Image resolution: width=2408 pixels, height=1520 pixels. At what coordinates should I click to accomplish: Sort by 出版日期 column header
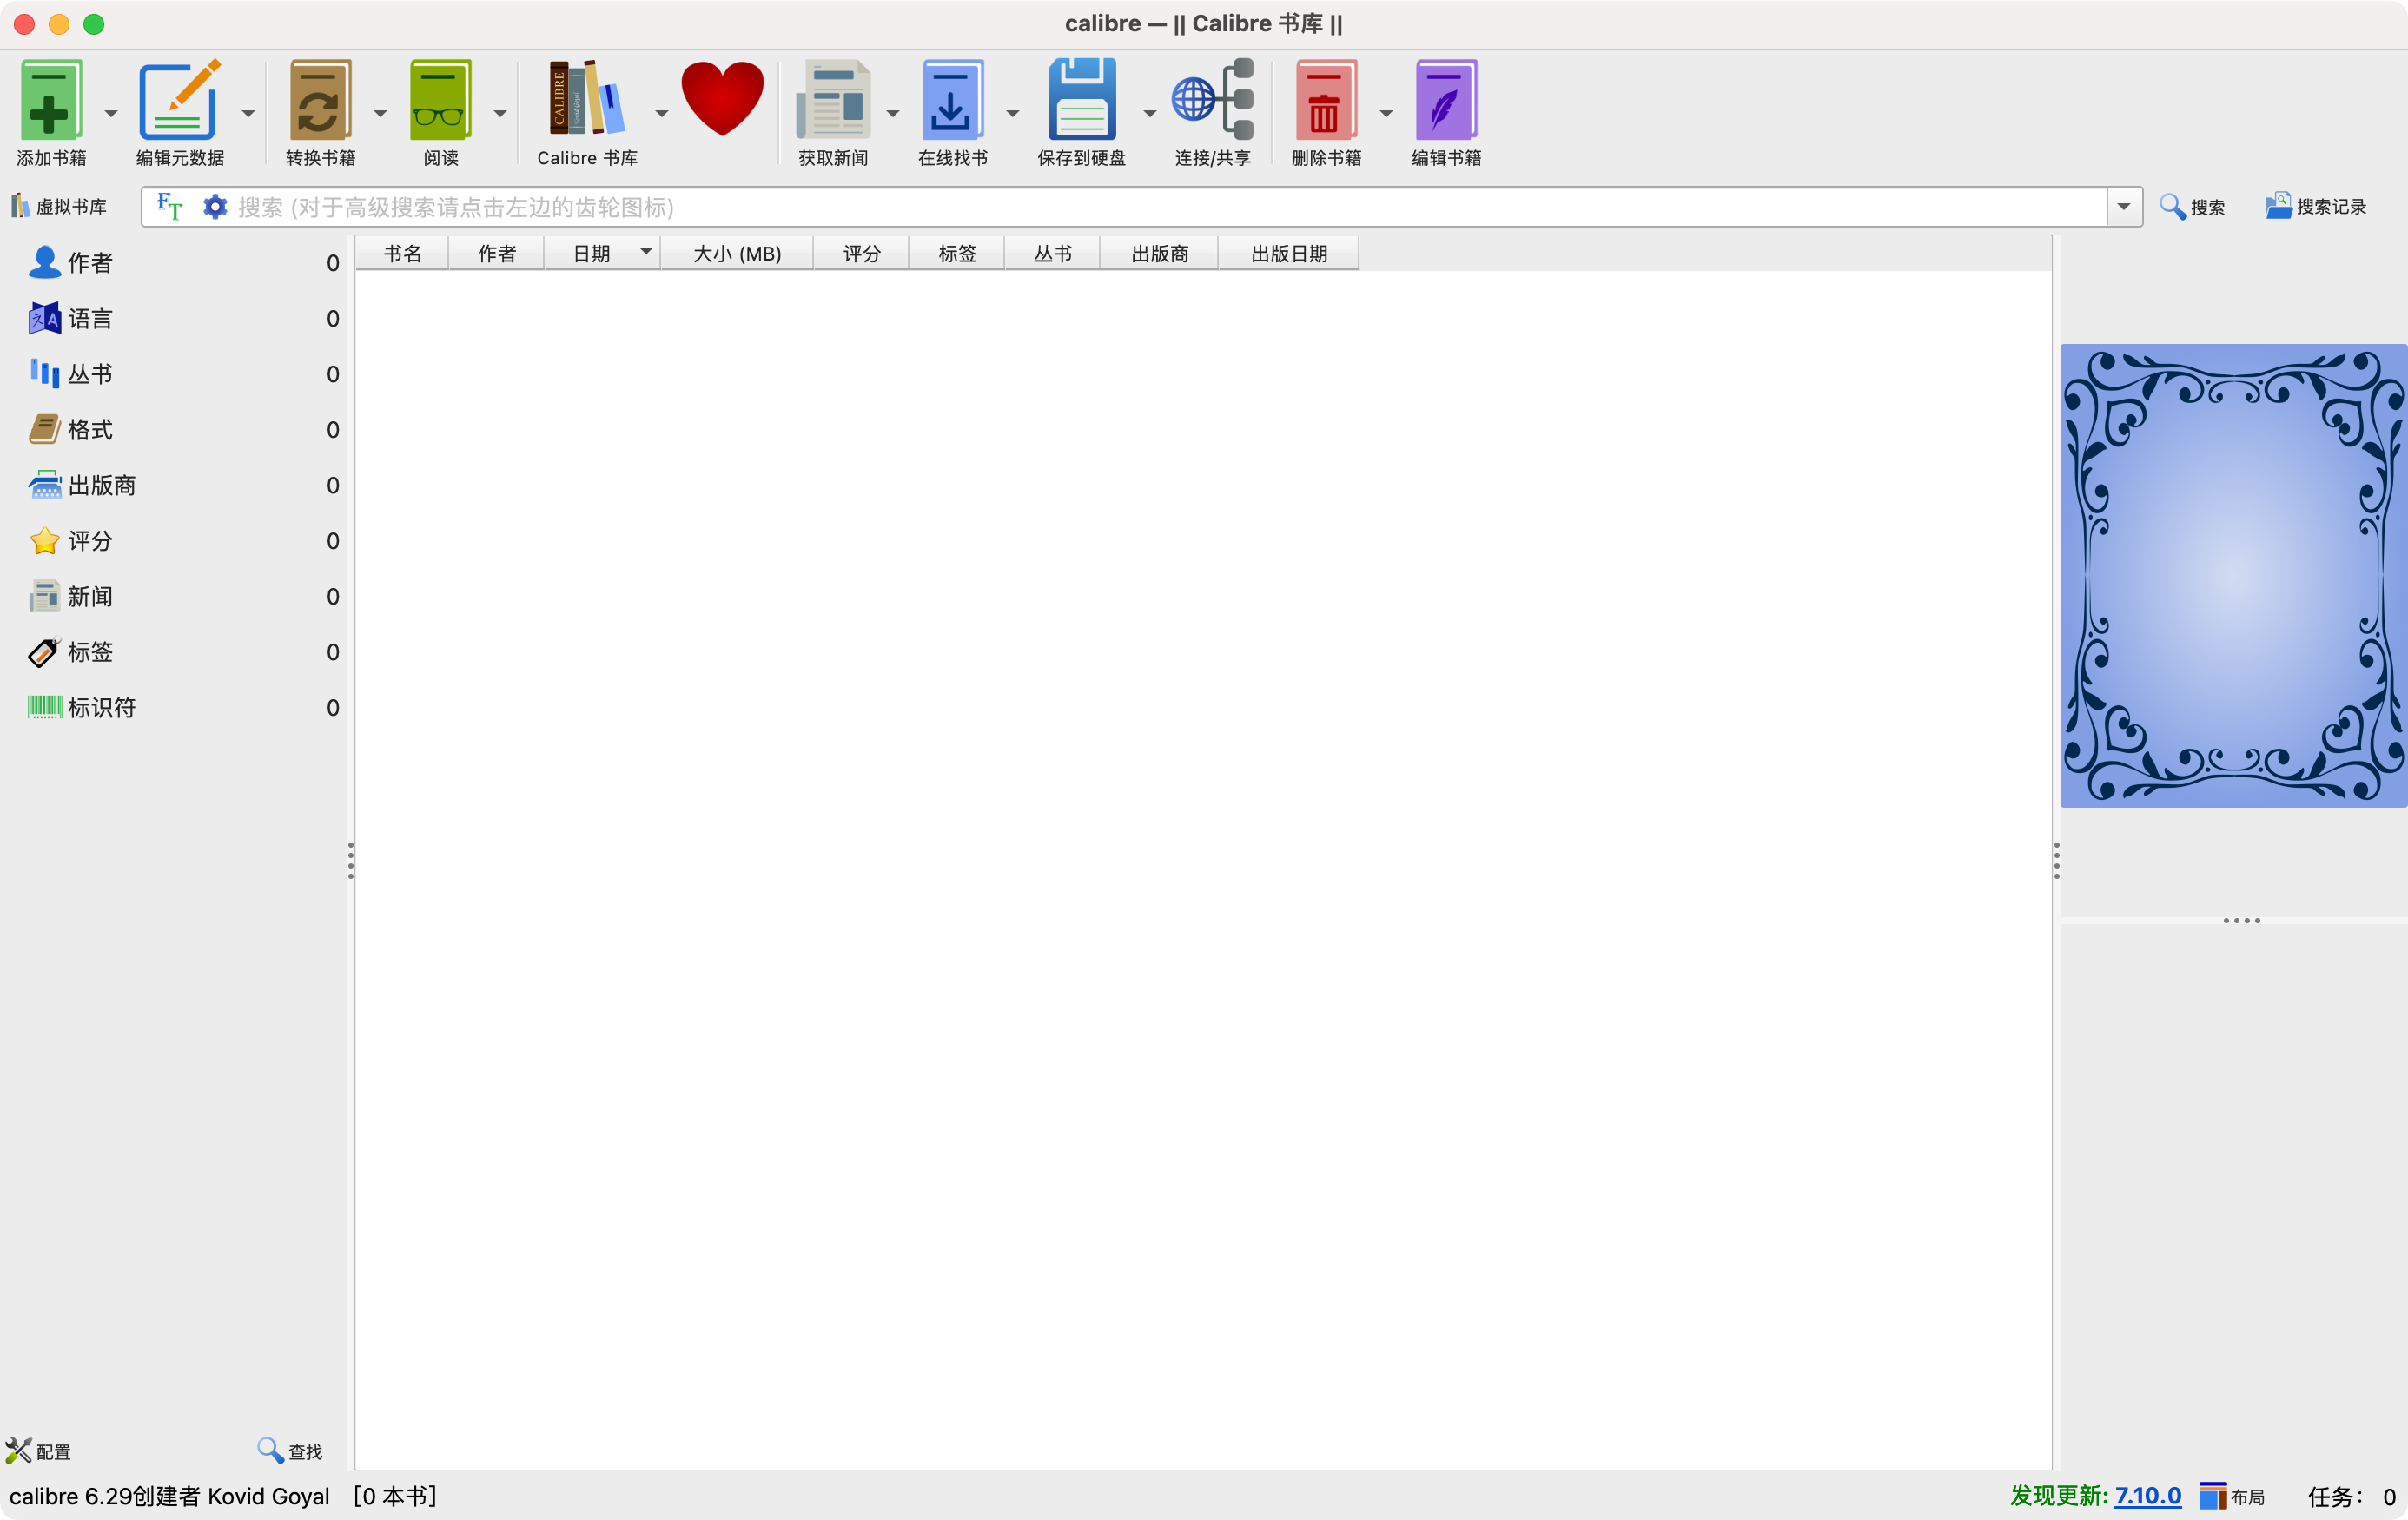[1289, 254]
